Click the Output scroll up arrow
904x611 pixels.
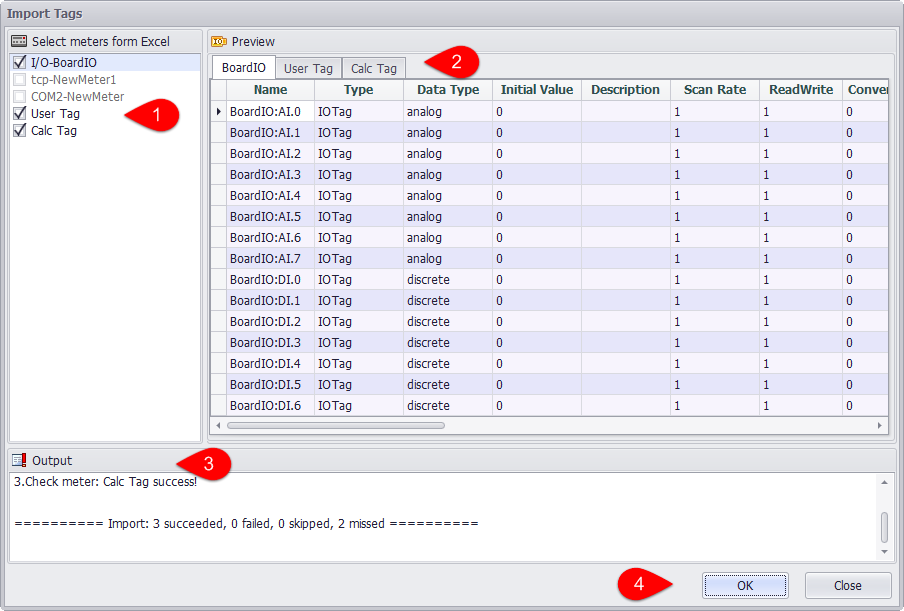pos(883,482)
